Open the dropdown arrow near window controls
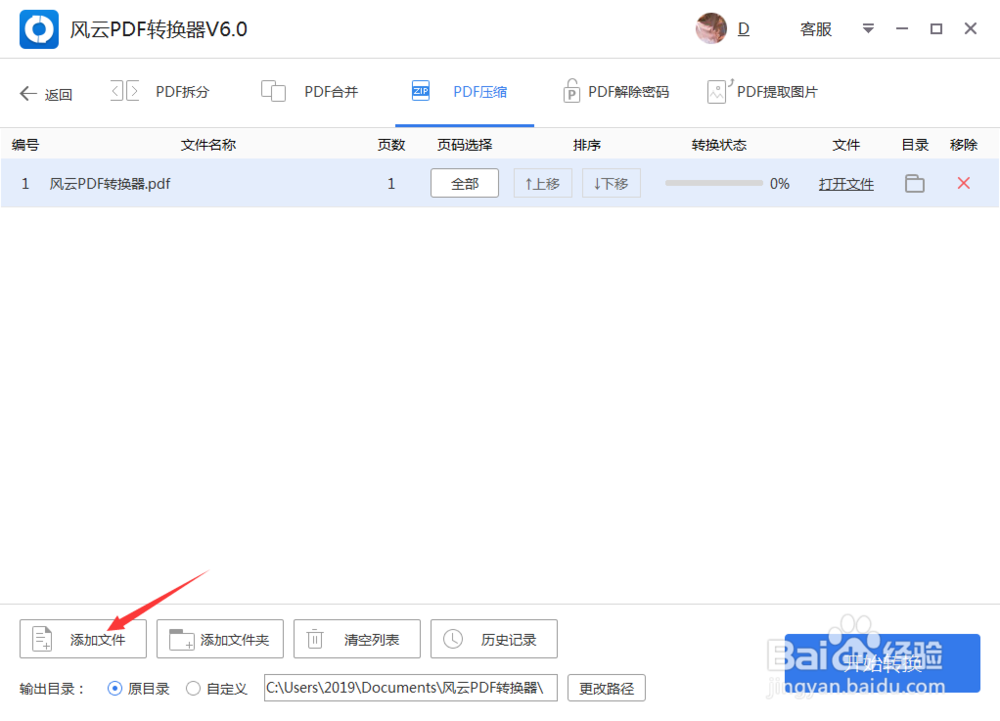The width and height of the screenshot is (1000, 721). pos(867,29)
